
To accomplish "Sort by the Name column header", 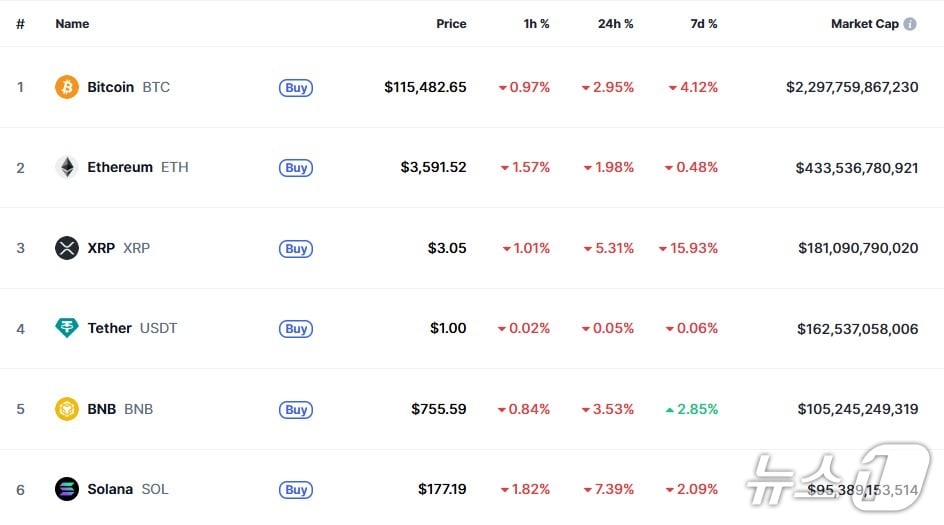I will point(72,24).
